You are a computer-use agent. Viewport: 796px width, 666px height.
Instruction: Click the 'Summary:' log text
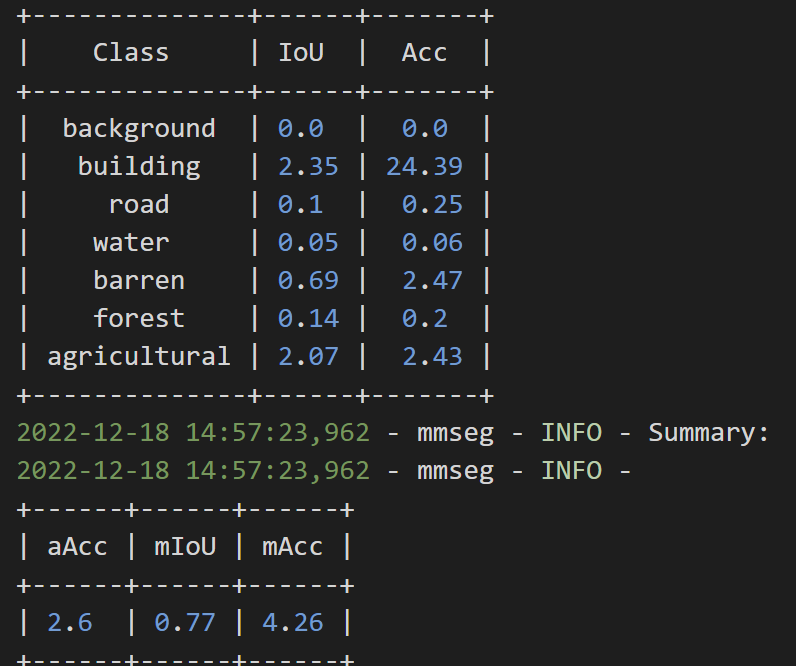[x=709, y=433]
